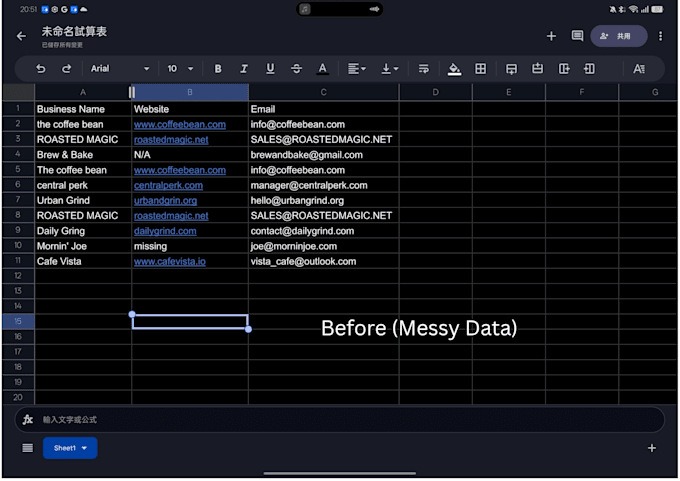Screen dimensions: 680x481
Task: Open roastedmagic.net link in row 3
Action: pyautogui.click(x=171, y=140)
